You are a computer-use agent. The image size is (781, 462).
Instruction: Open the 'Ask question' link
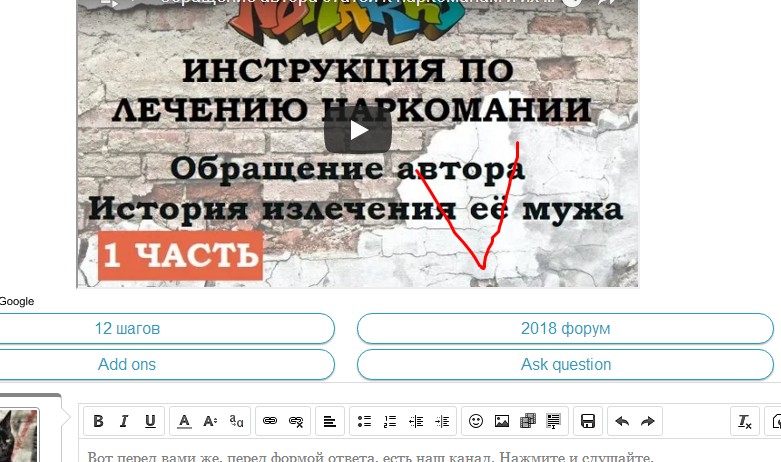(565, 364)
